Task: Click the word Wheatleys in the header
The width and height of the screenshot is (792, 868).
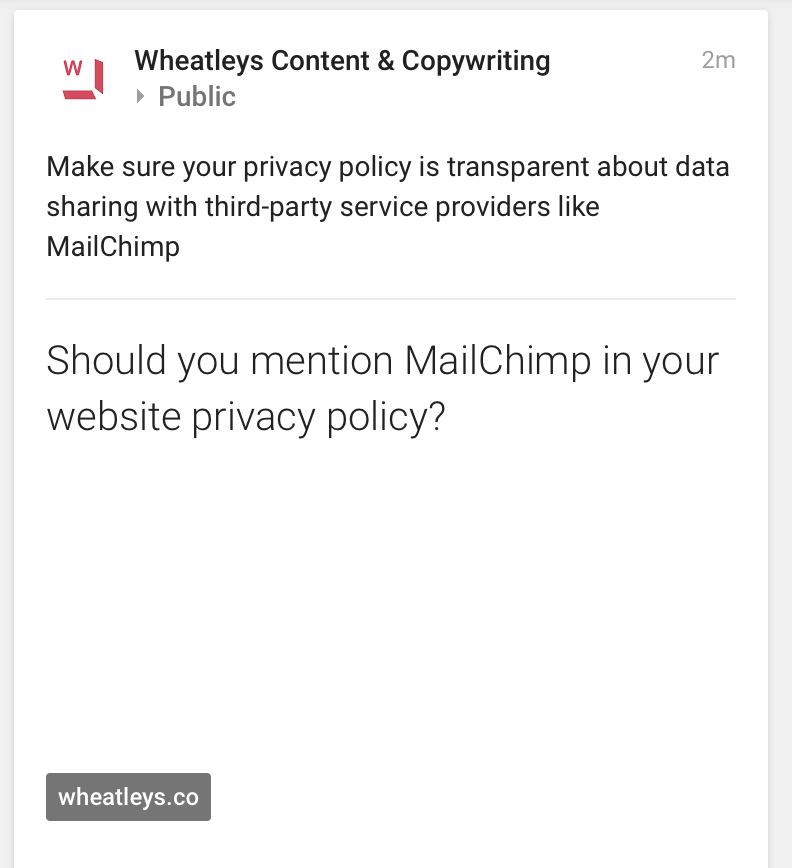Action: 199,61
